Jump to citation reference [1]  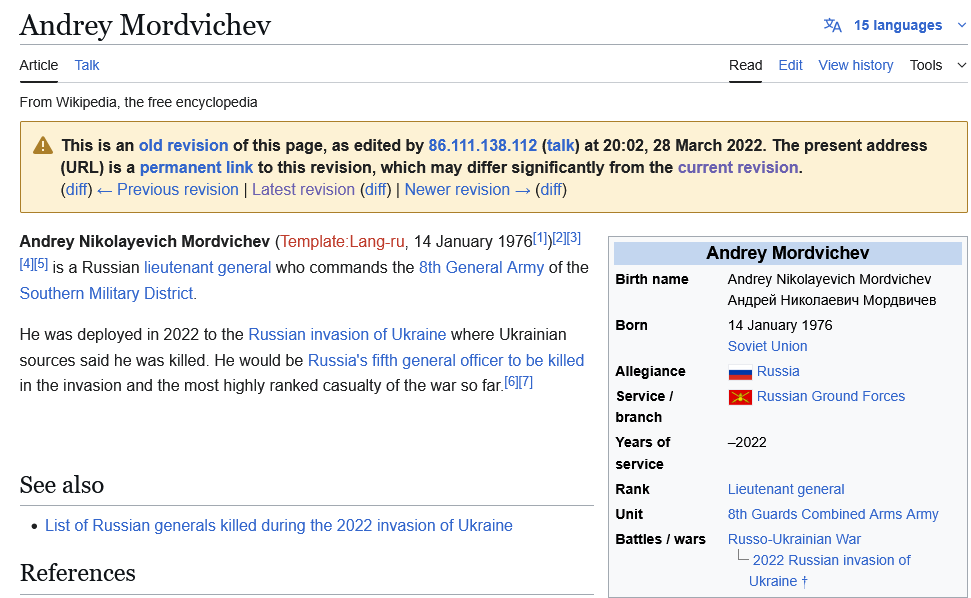click(540, 238)
